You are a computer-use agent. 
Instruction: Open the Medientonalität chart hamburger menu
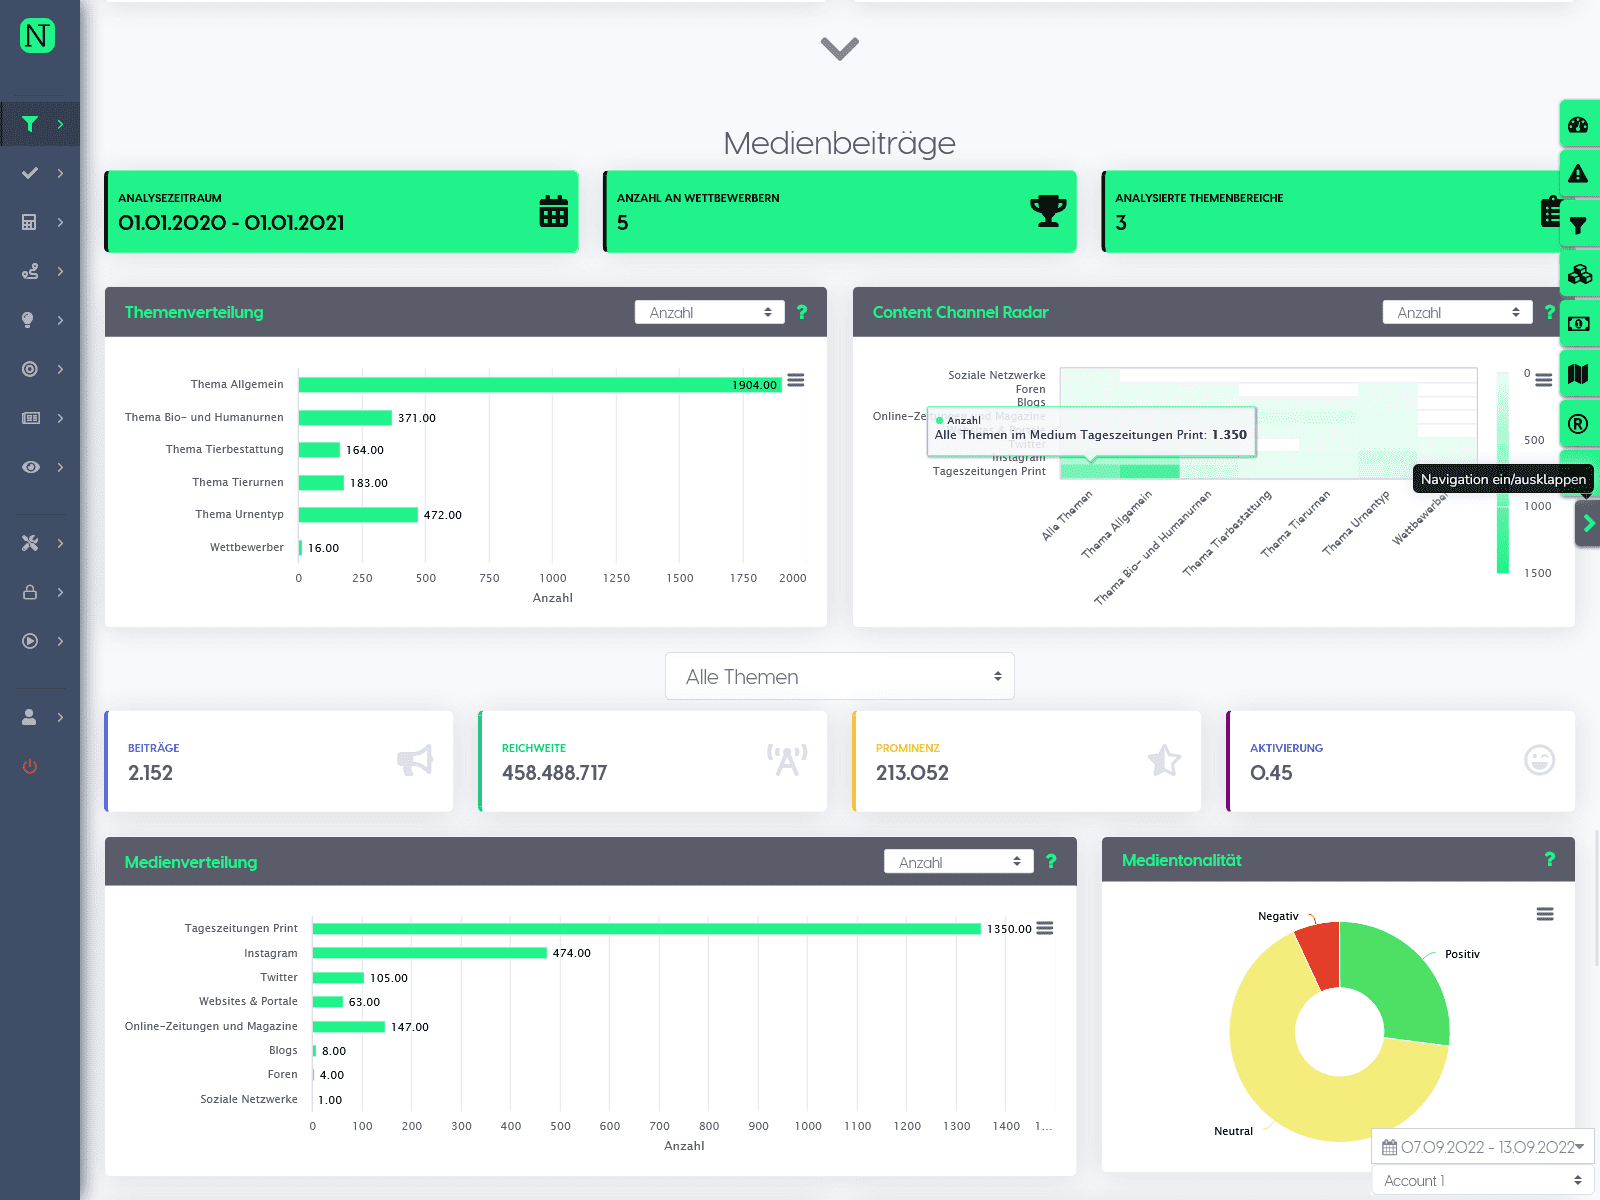(x=1545, y=914)
